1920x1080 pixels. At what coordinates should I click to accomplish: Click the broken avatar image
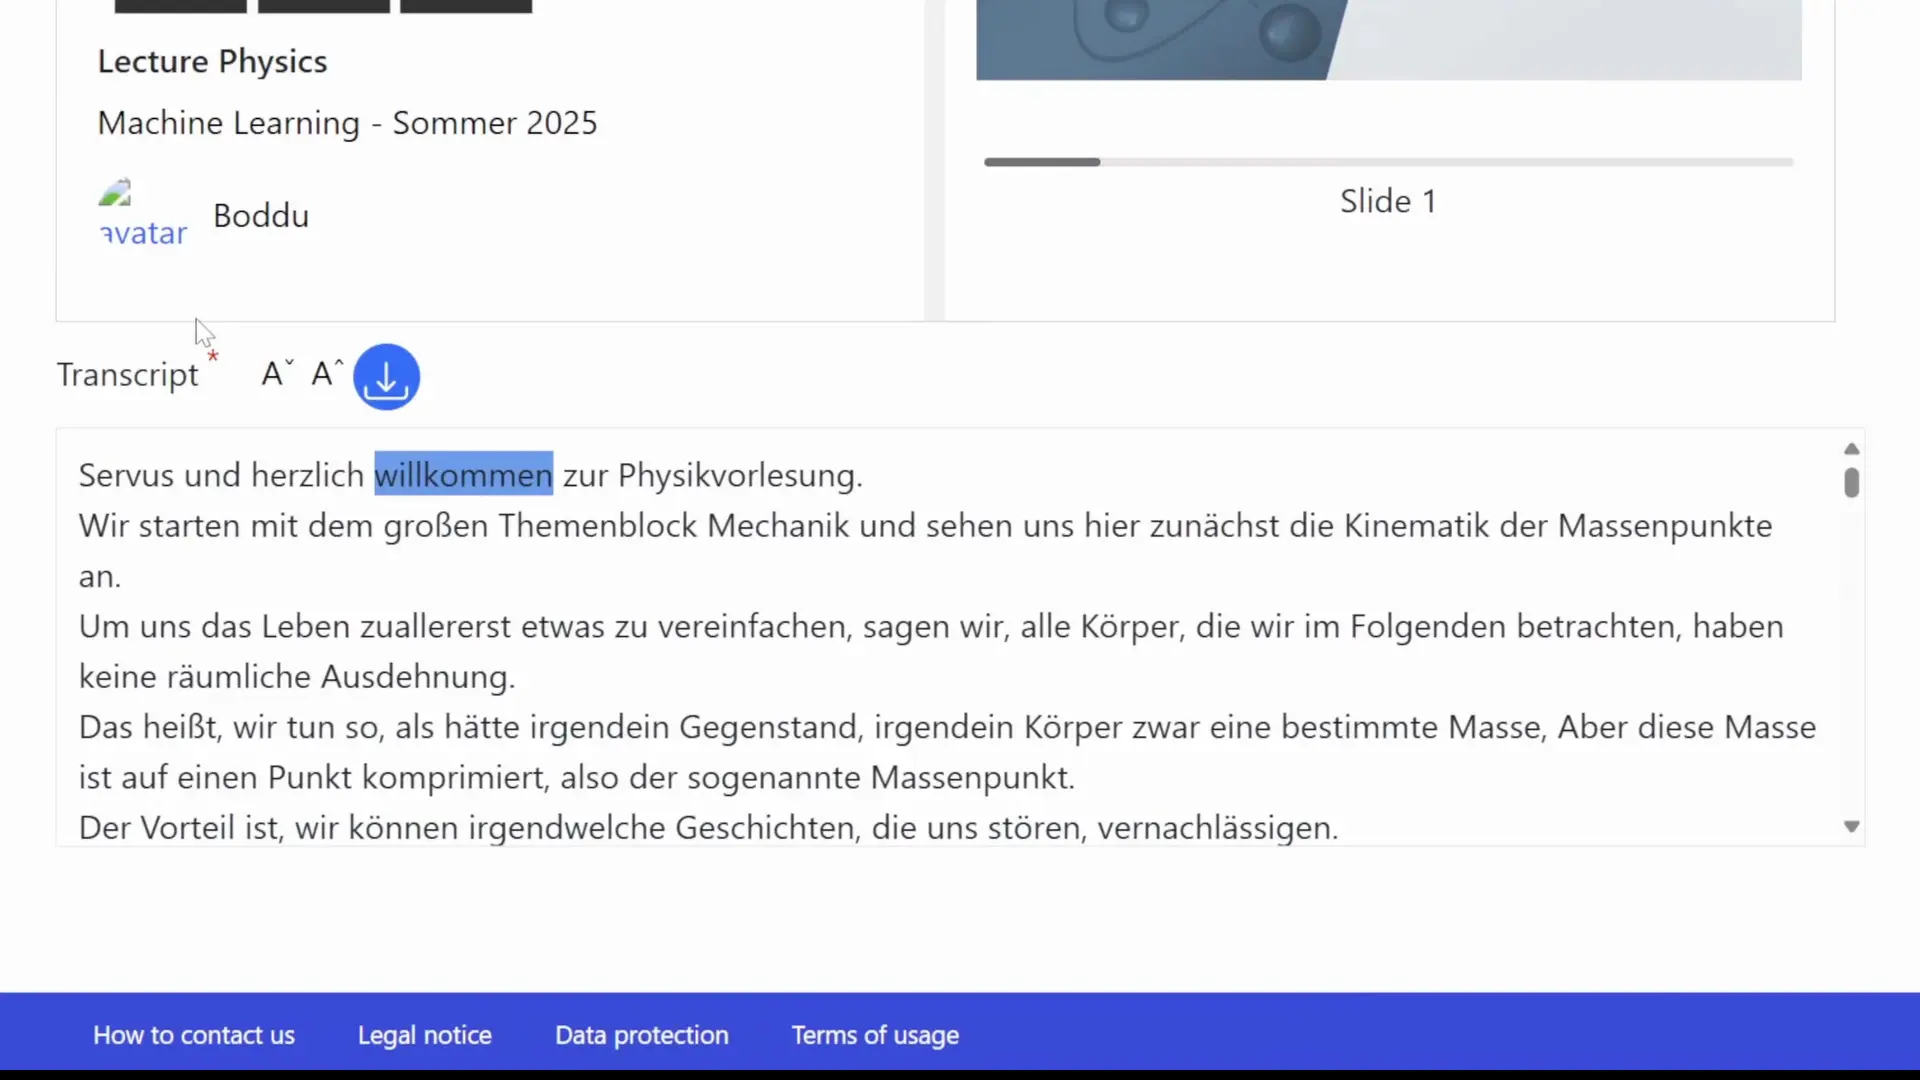pos(142,214)
